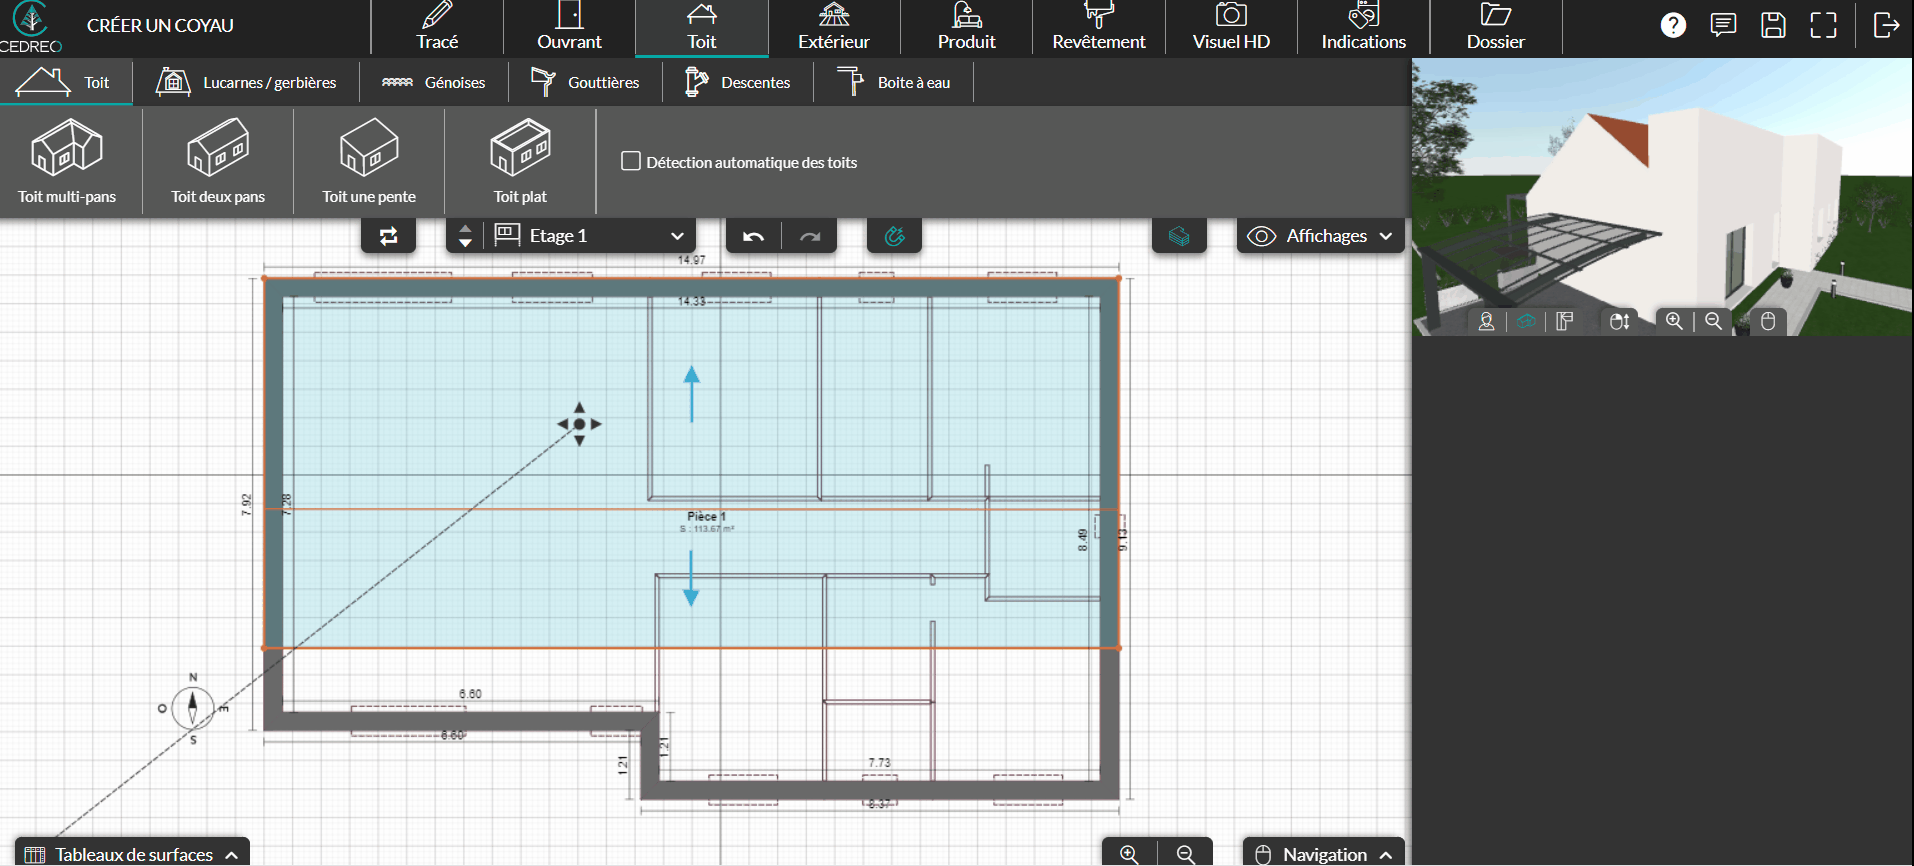Screen dimensions: 1914x866
Task: Expand the Tableaux de surfaces panel
Action: (132, 854)
